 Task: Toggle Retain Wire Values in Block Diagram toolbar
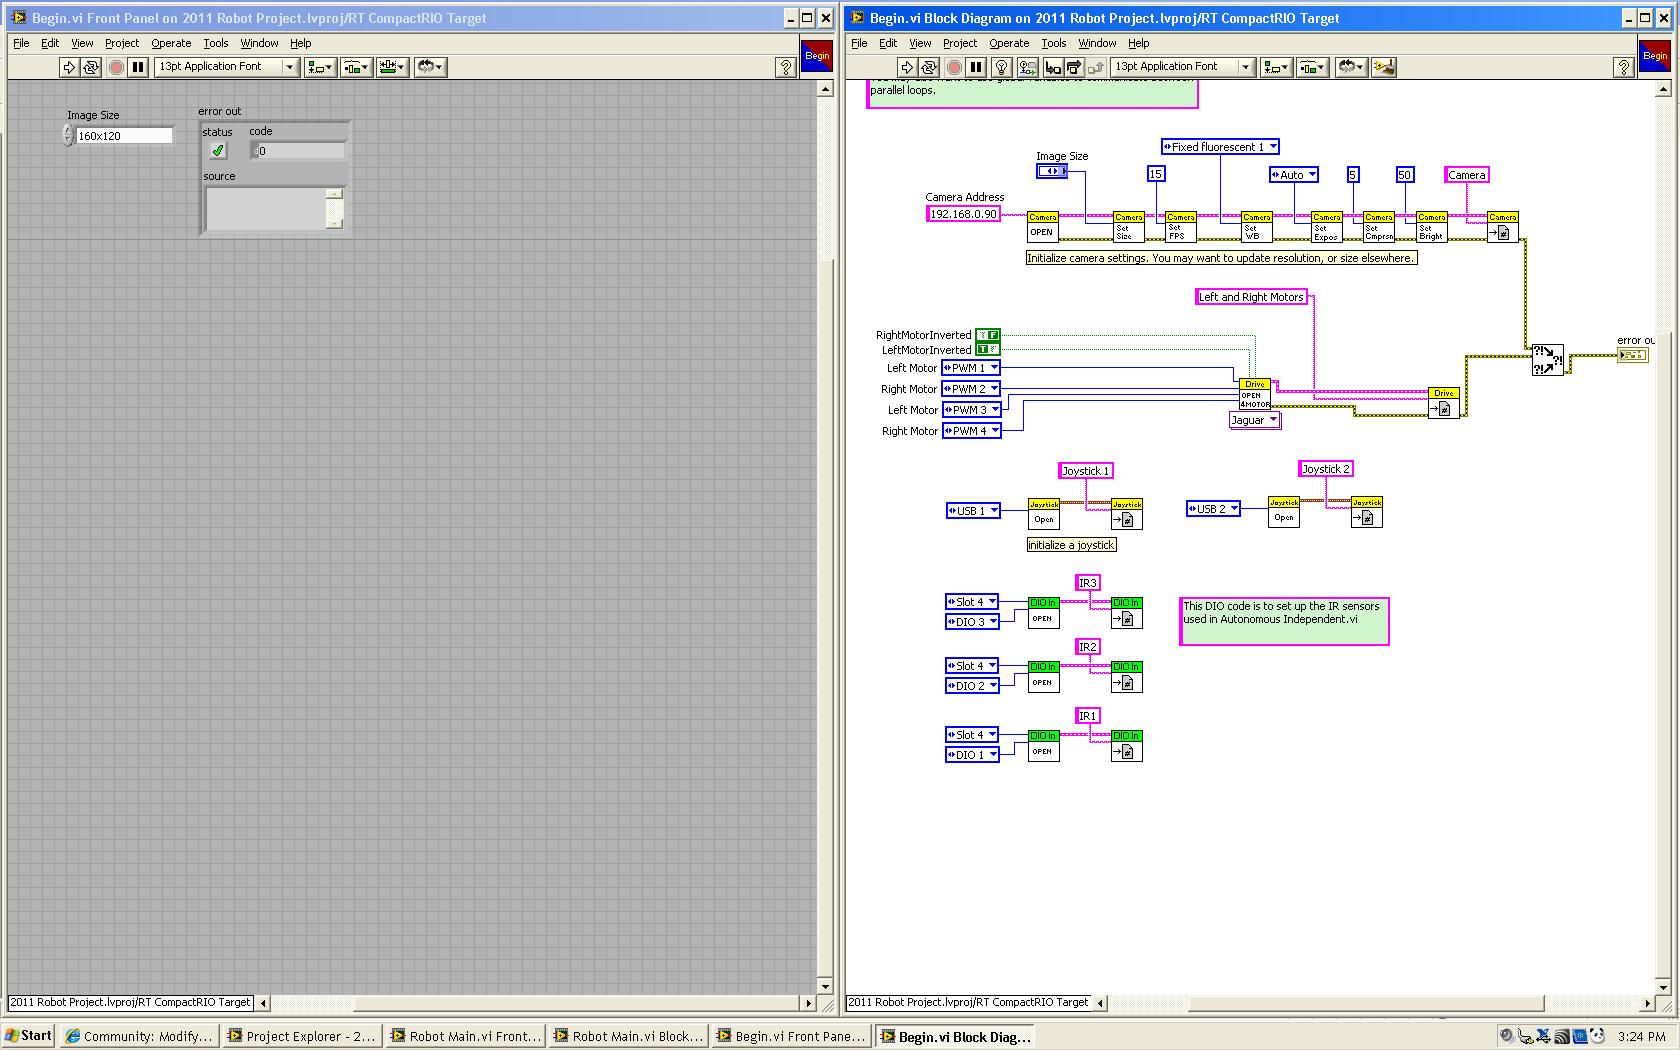[x=1027, y=67]
